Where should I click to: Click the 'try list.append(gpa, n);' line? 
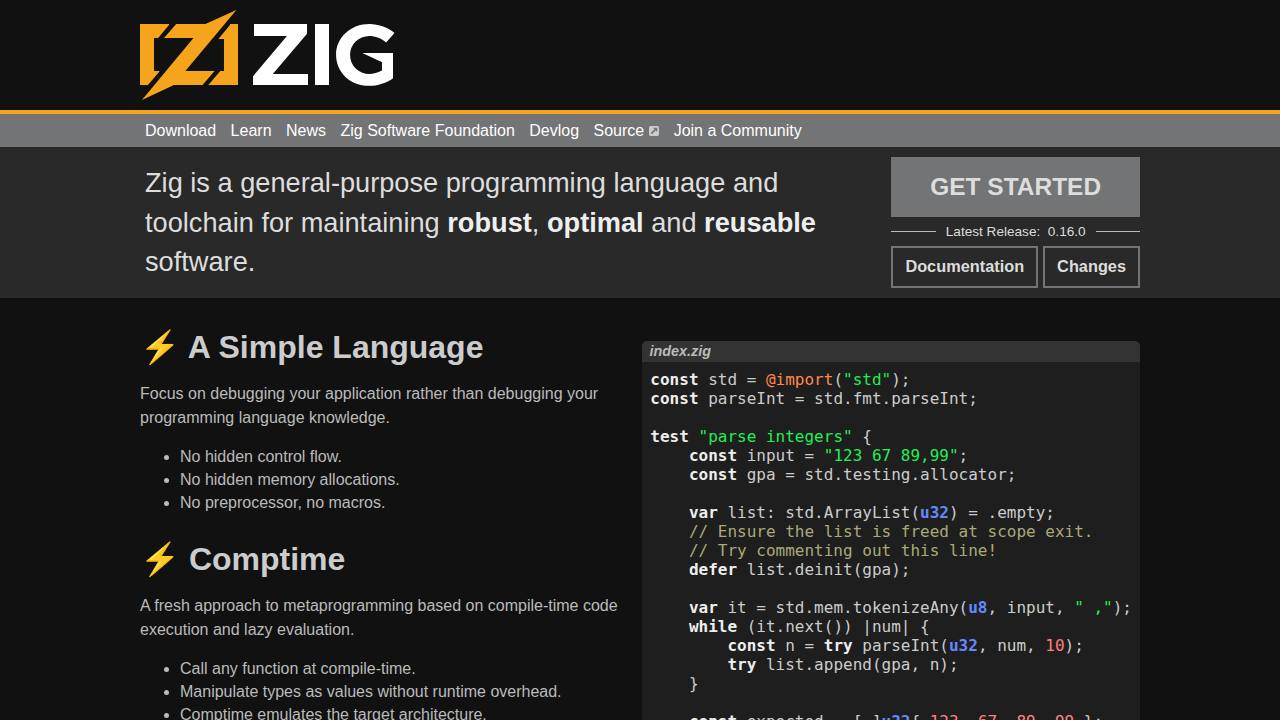[842, 665]
